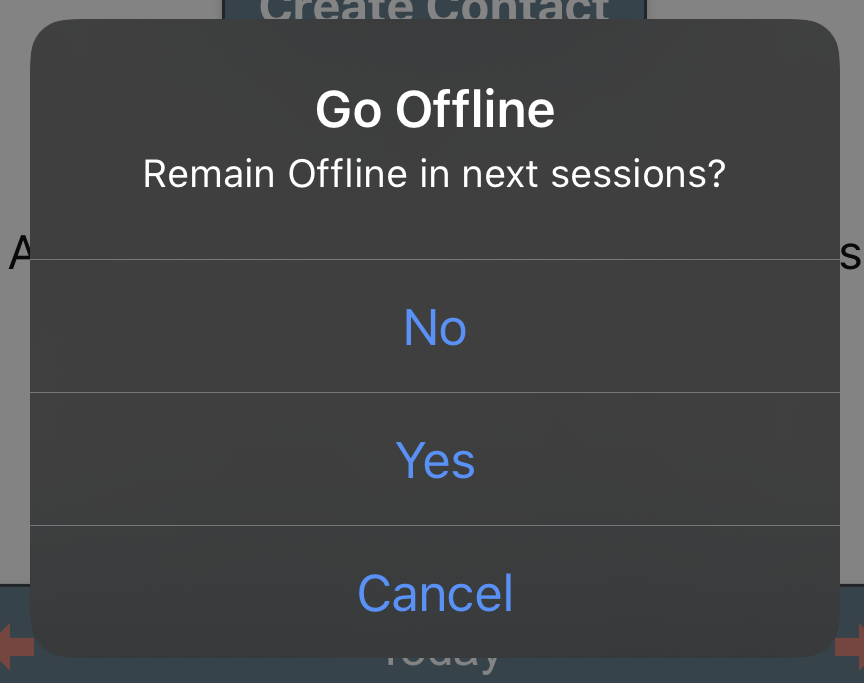Decline staying offline in next sessions
Screen dimensions: 864x683
[435, 327]
